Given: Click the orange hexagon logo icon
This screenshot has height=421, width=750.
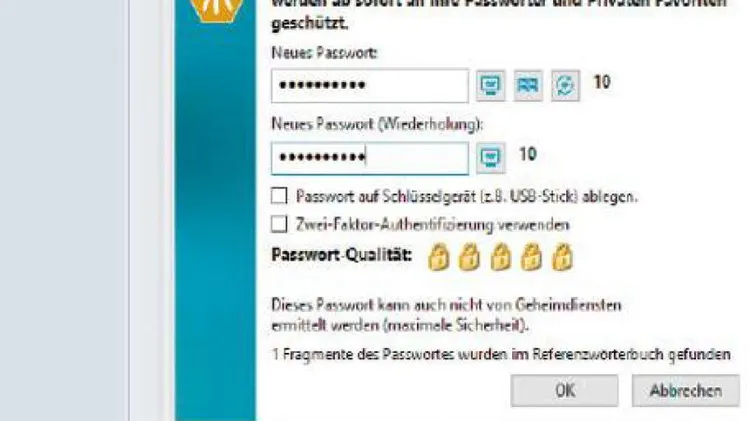Looking at the screenshot, I should pos(216,10).
